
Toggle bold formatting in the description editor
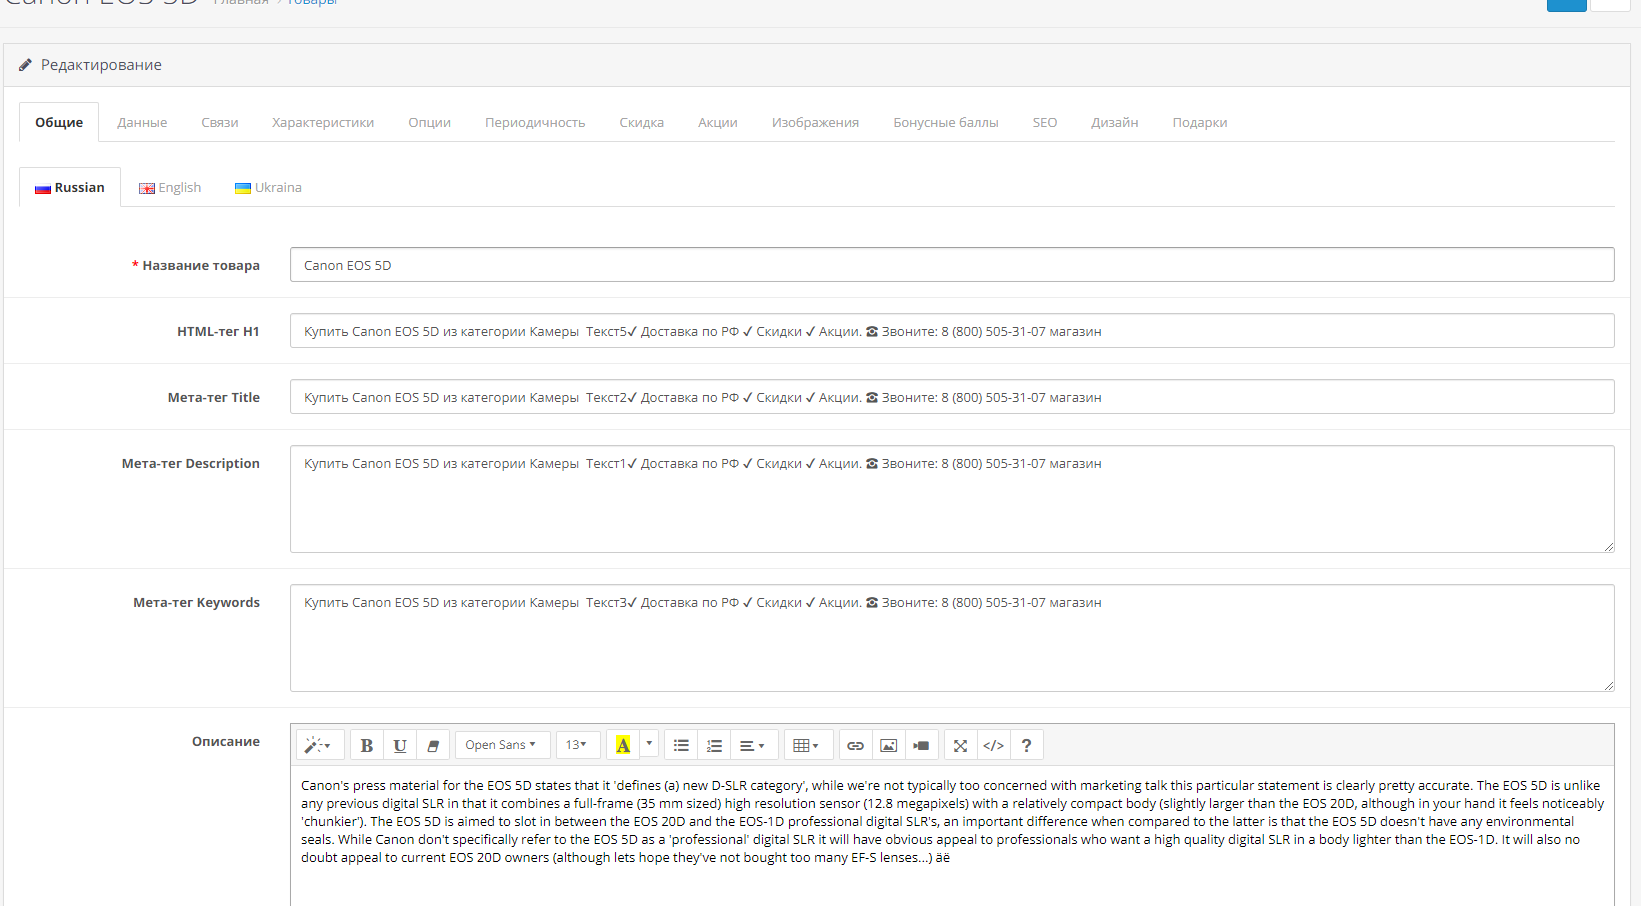pos(367,745)
